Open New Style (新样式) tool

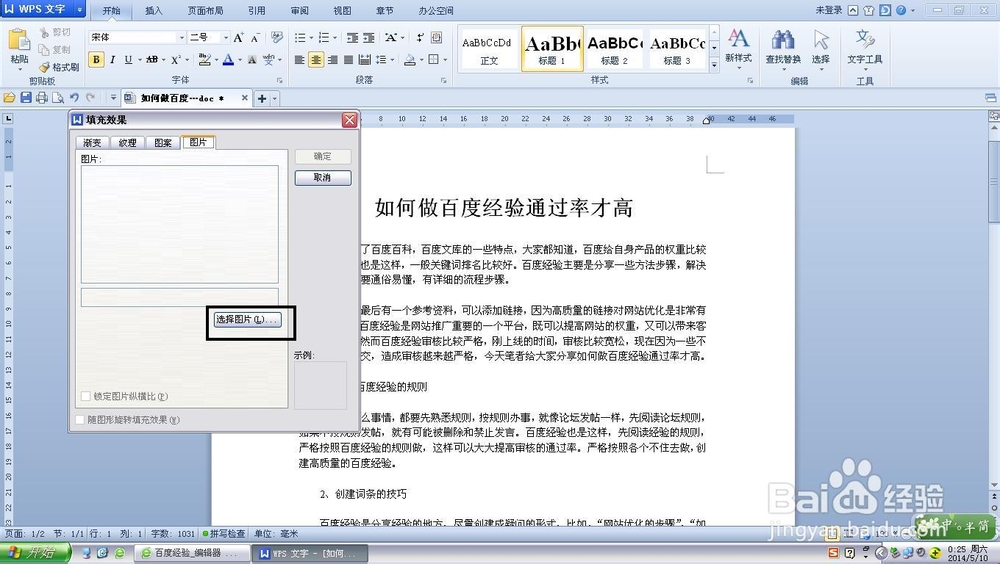coord(739,46)
